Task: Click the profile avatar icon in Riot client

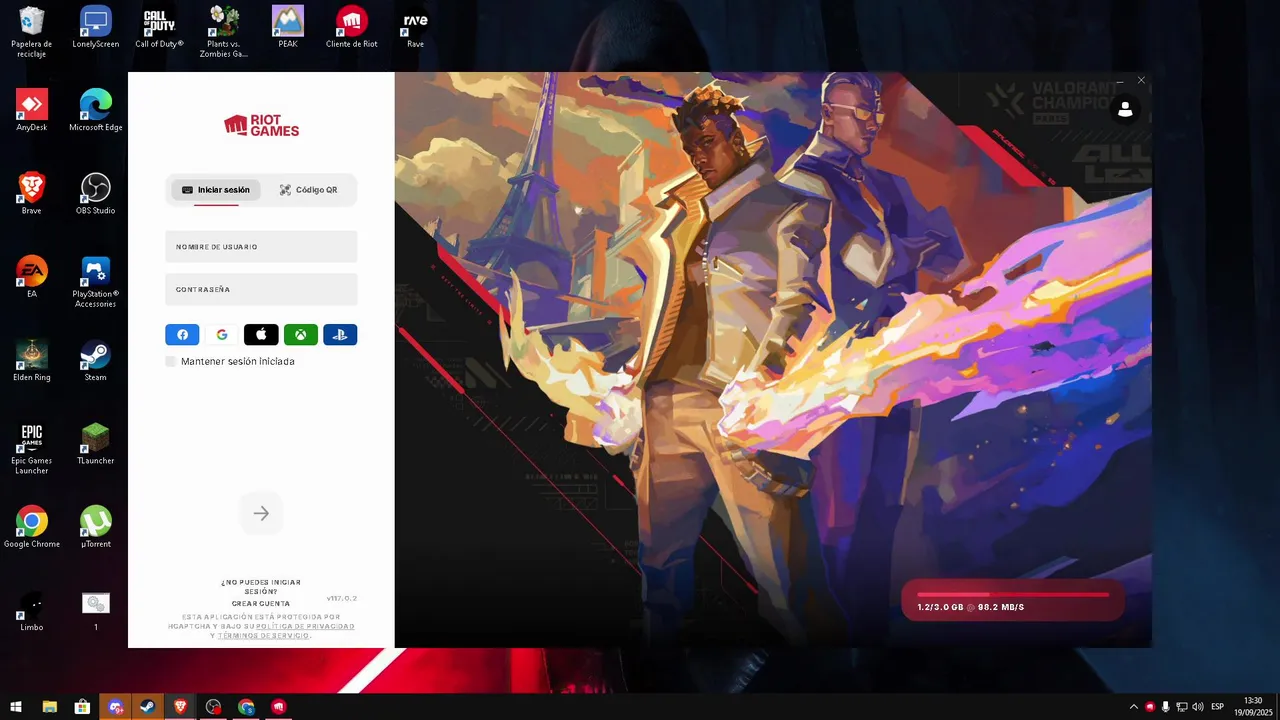Action: pyautogui.click(x=1125, y=110)
